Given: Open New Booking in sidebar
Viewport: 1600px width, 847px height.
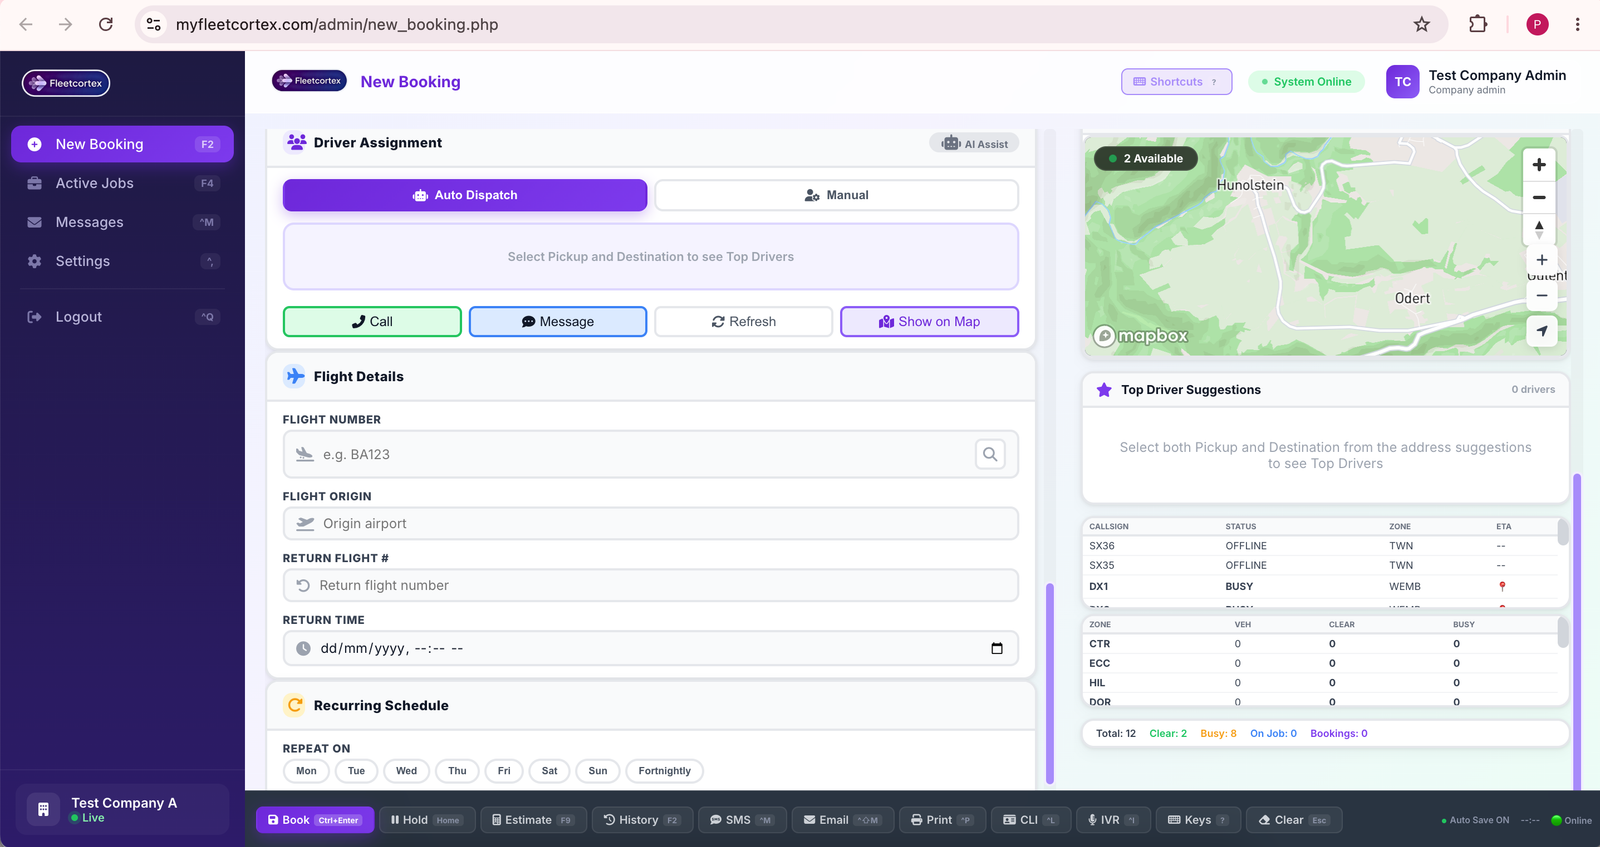Looking at the screenshot, I should click(122, 144).
